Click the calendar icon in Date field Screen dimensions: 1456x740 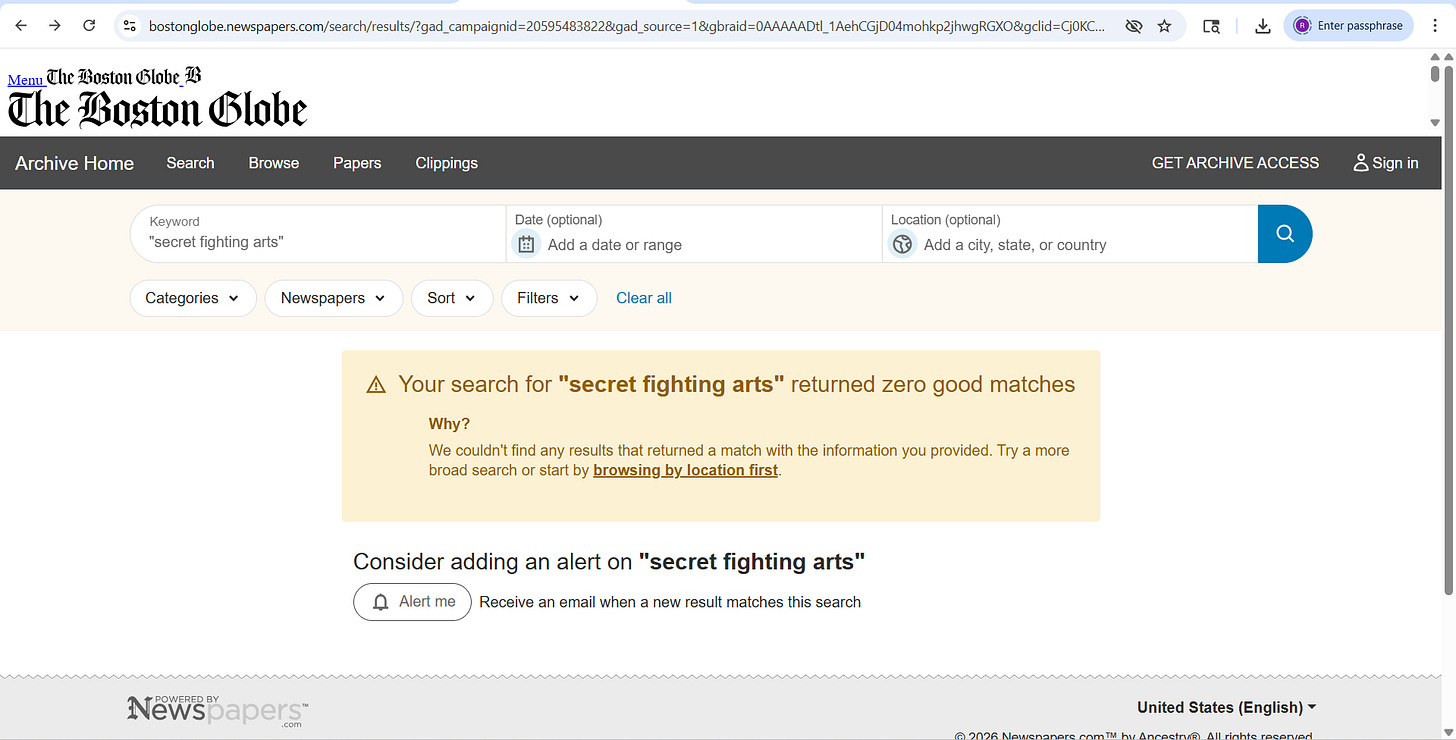526,244
